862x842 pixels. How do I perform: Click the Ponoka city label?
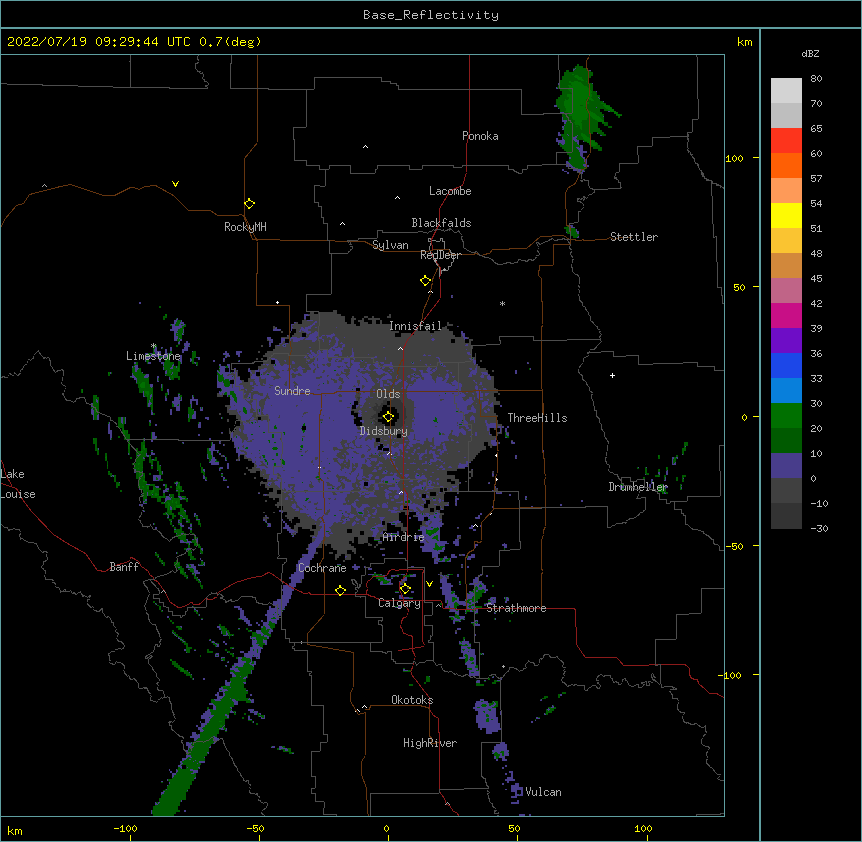point(480,136)
